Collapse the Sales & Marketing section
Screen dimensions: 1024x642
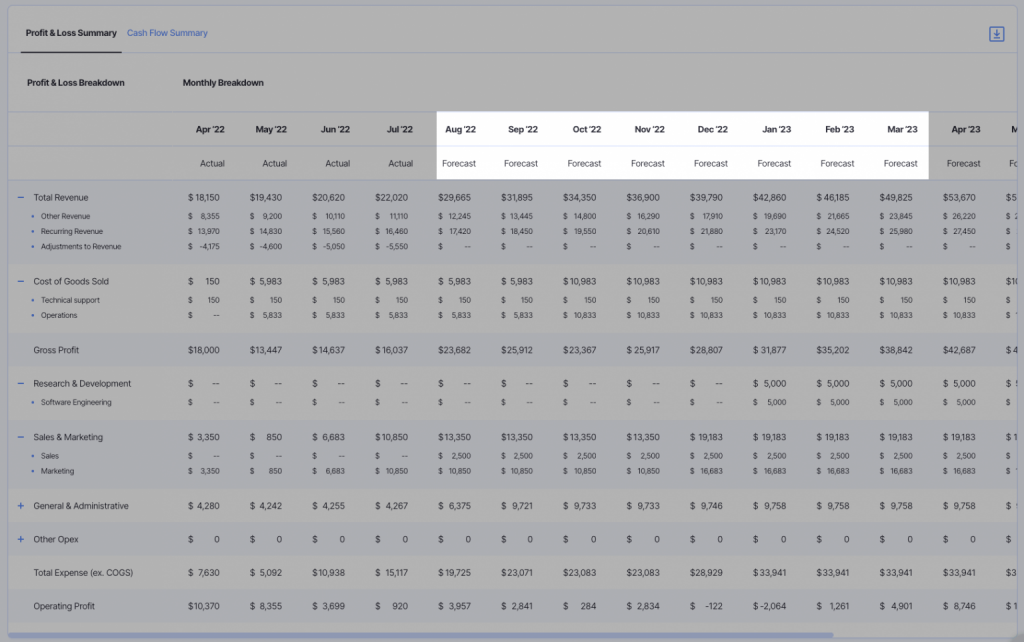click(20, 437)
